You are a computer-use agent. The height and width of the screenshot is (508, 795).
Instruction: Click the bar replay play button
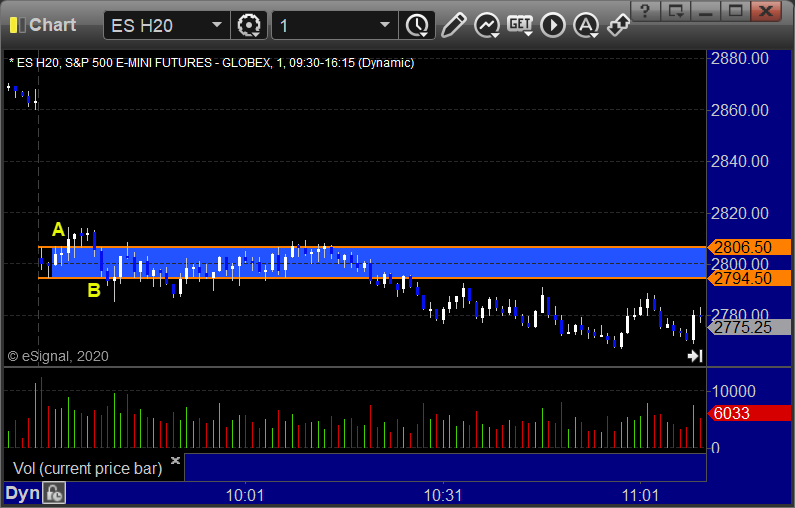(553, 25)
